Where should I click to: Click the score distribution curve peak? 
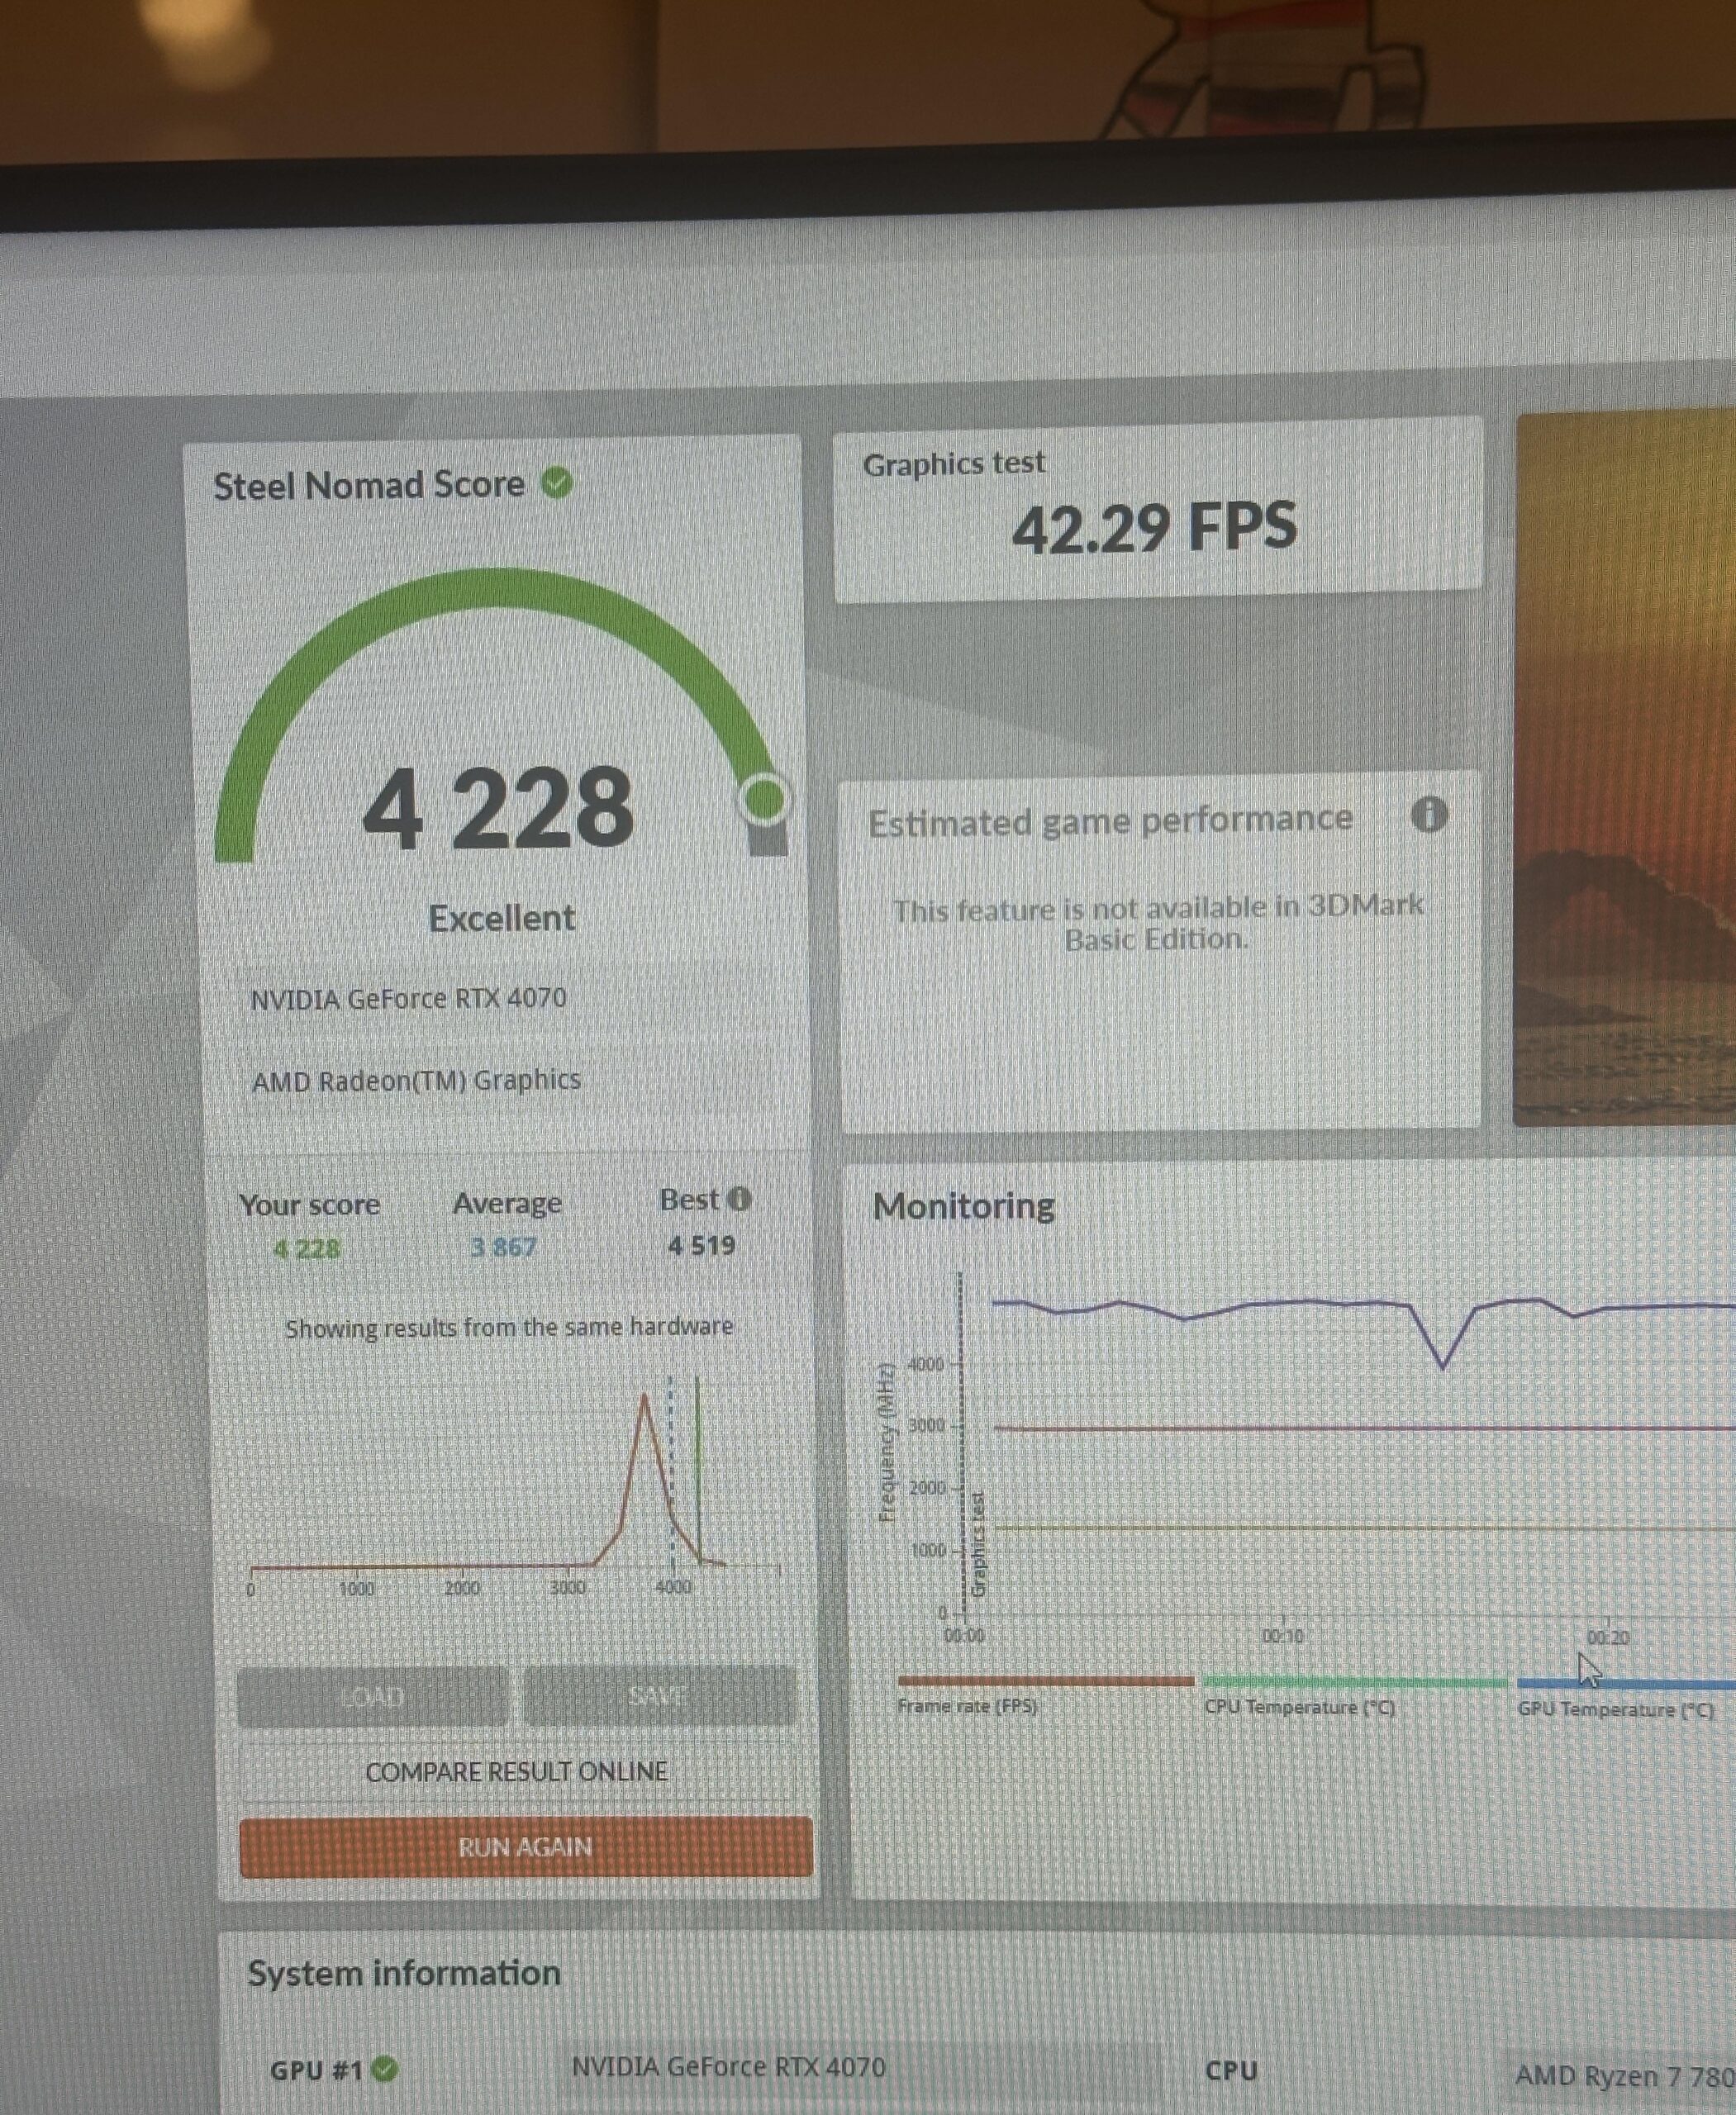(x=645, y=1398)
